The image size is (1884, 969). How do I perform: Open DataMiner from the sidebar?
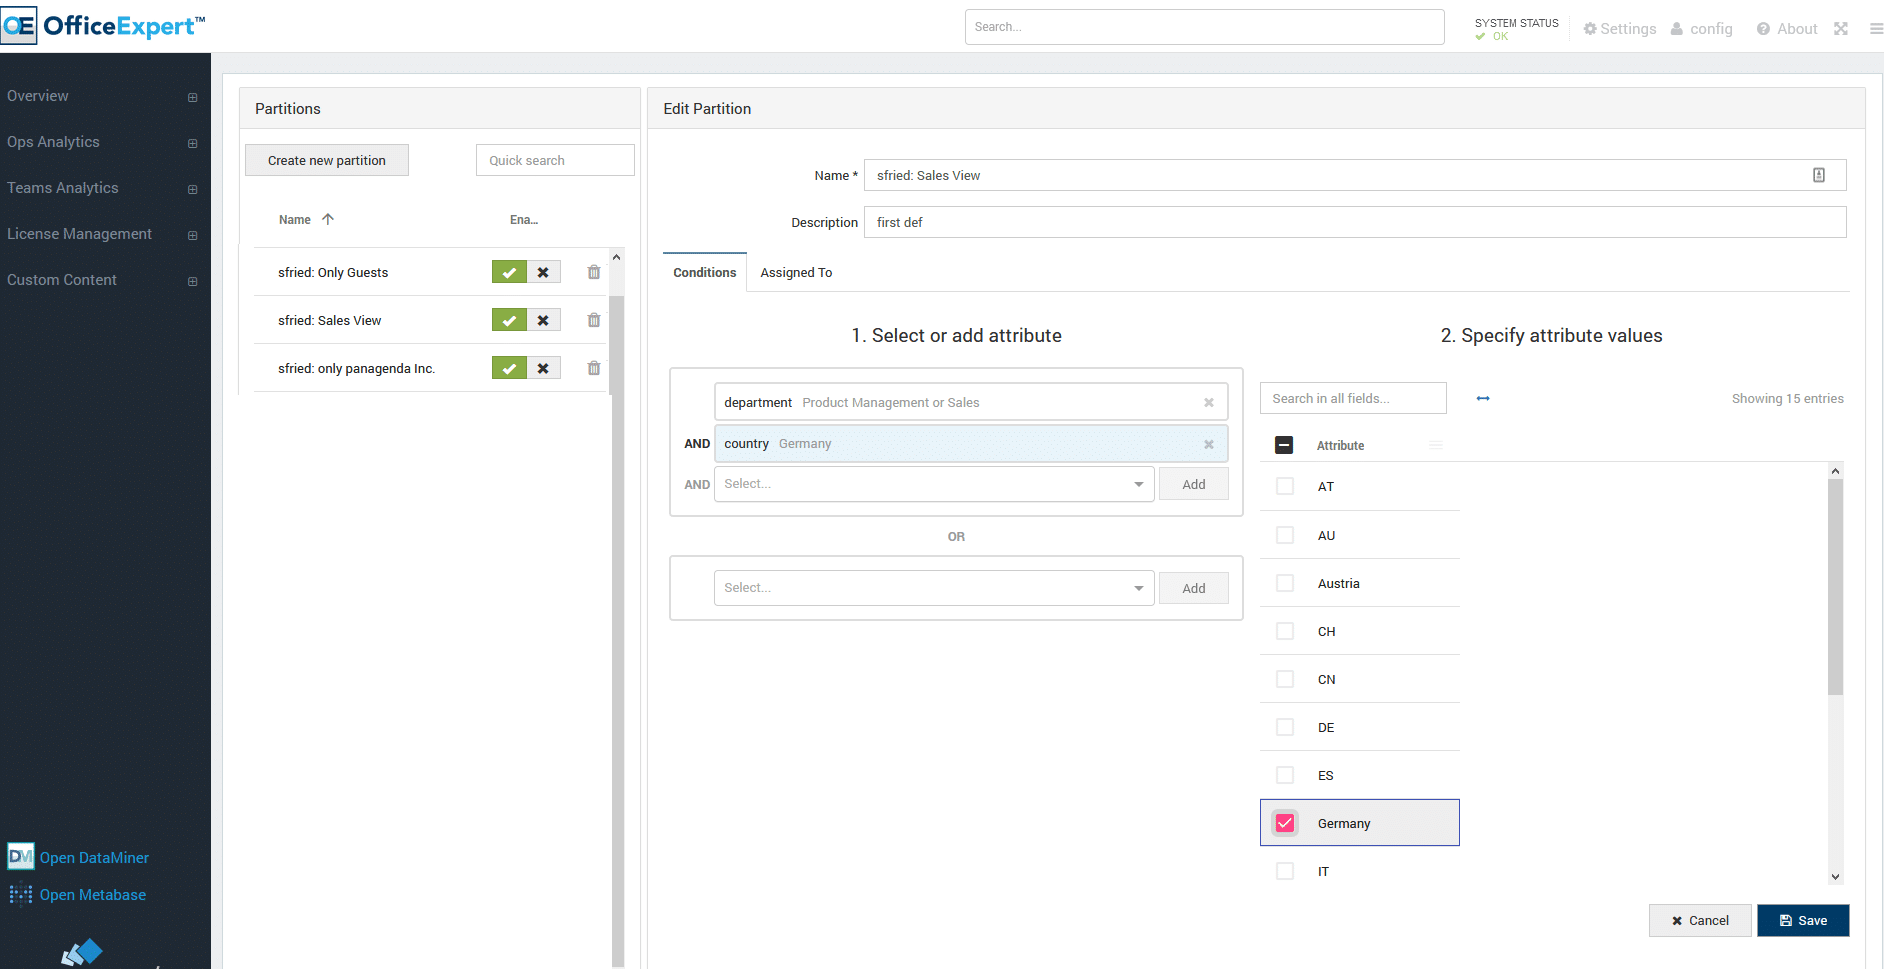pos(94,858)
